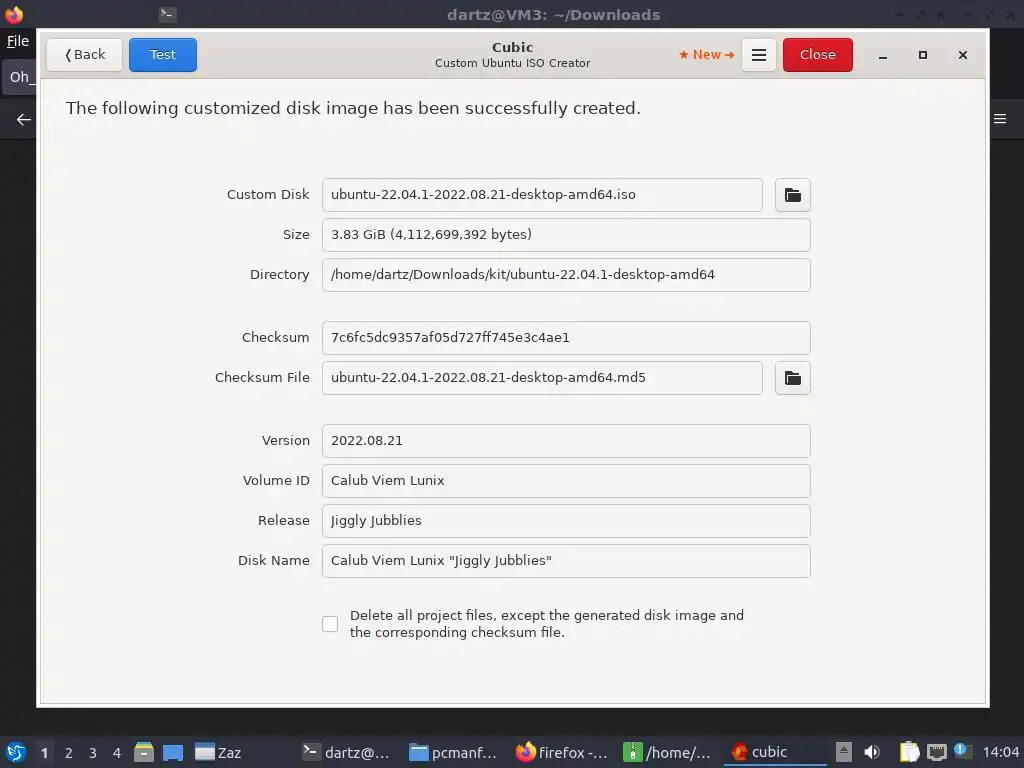Open folder icon next to Checksum File
The image size is (1024, 768).
(x=793, y=377)
